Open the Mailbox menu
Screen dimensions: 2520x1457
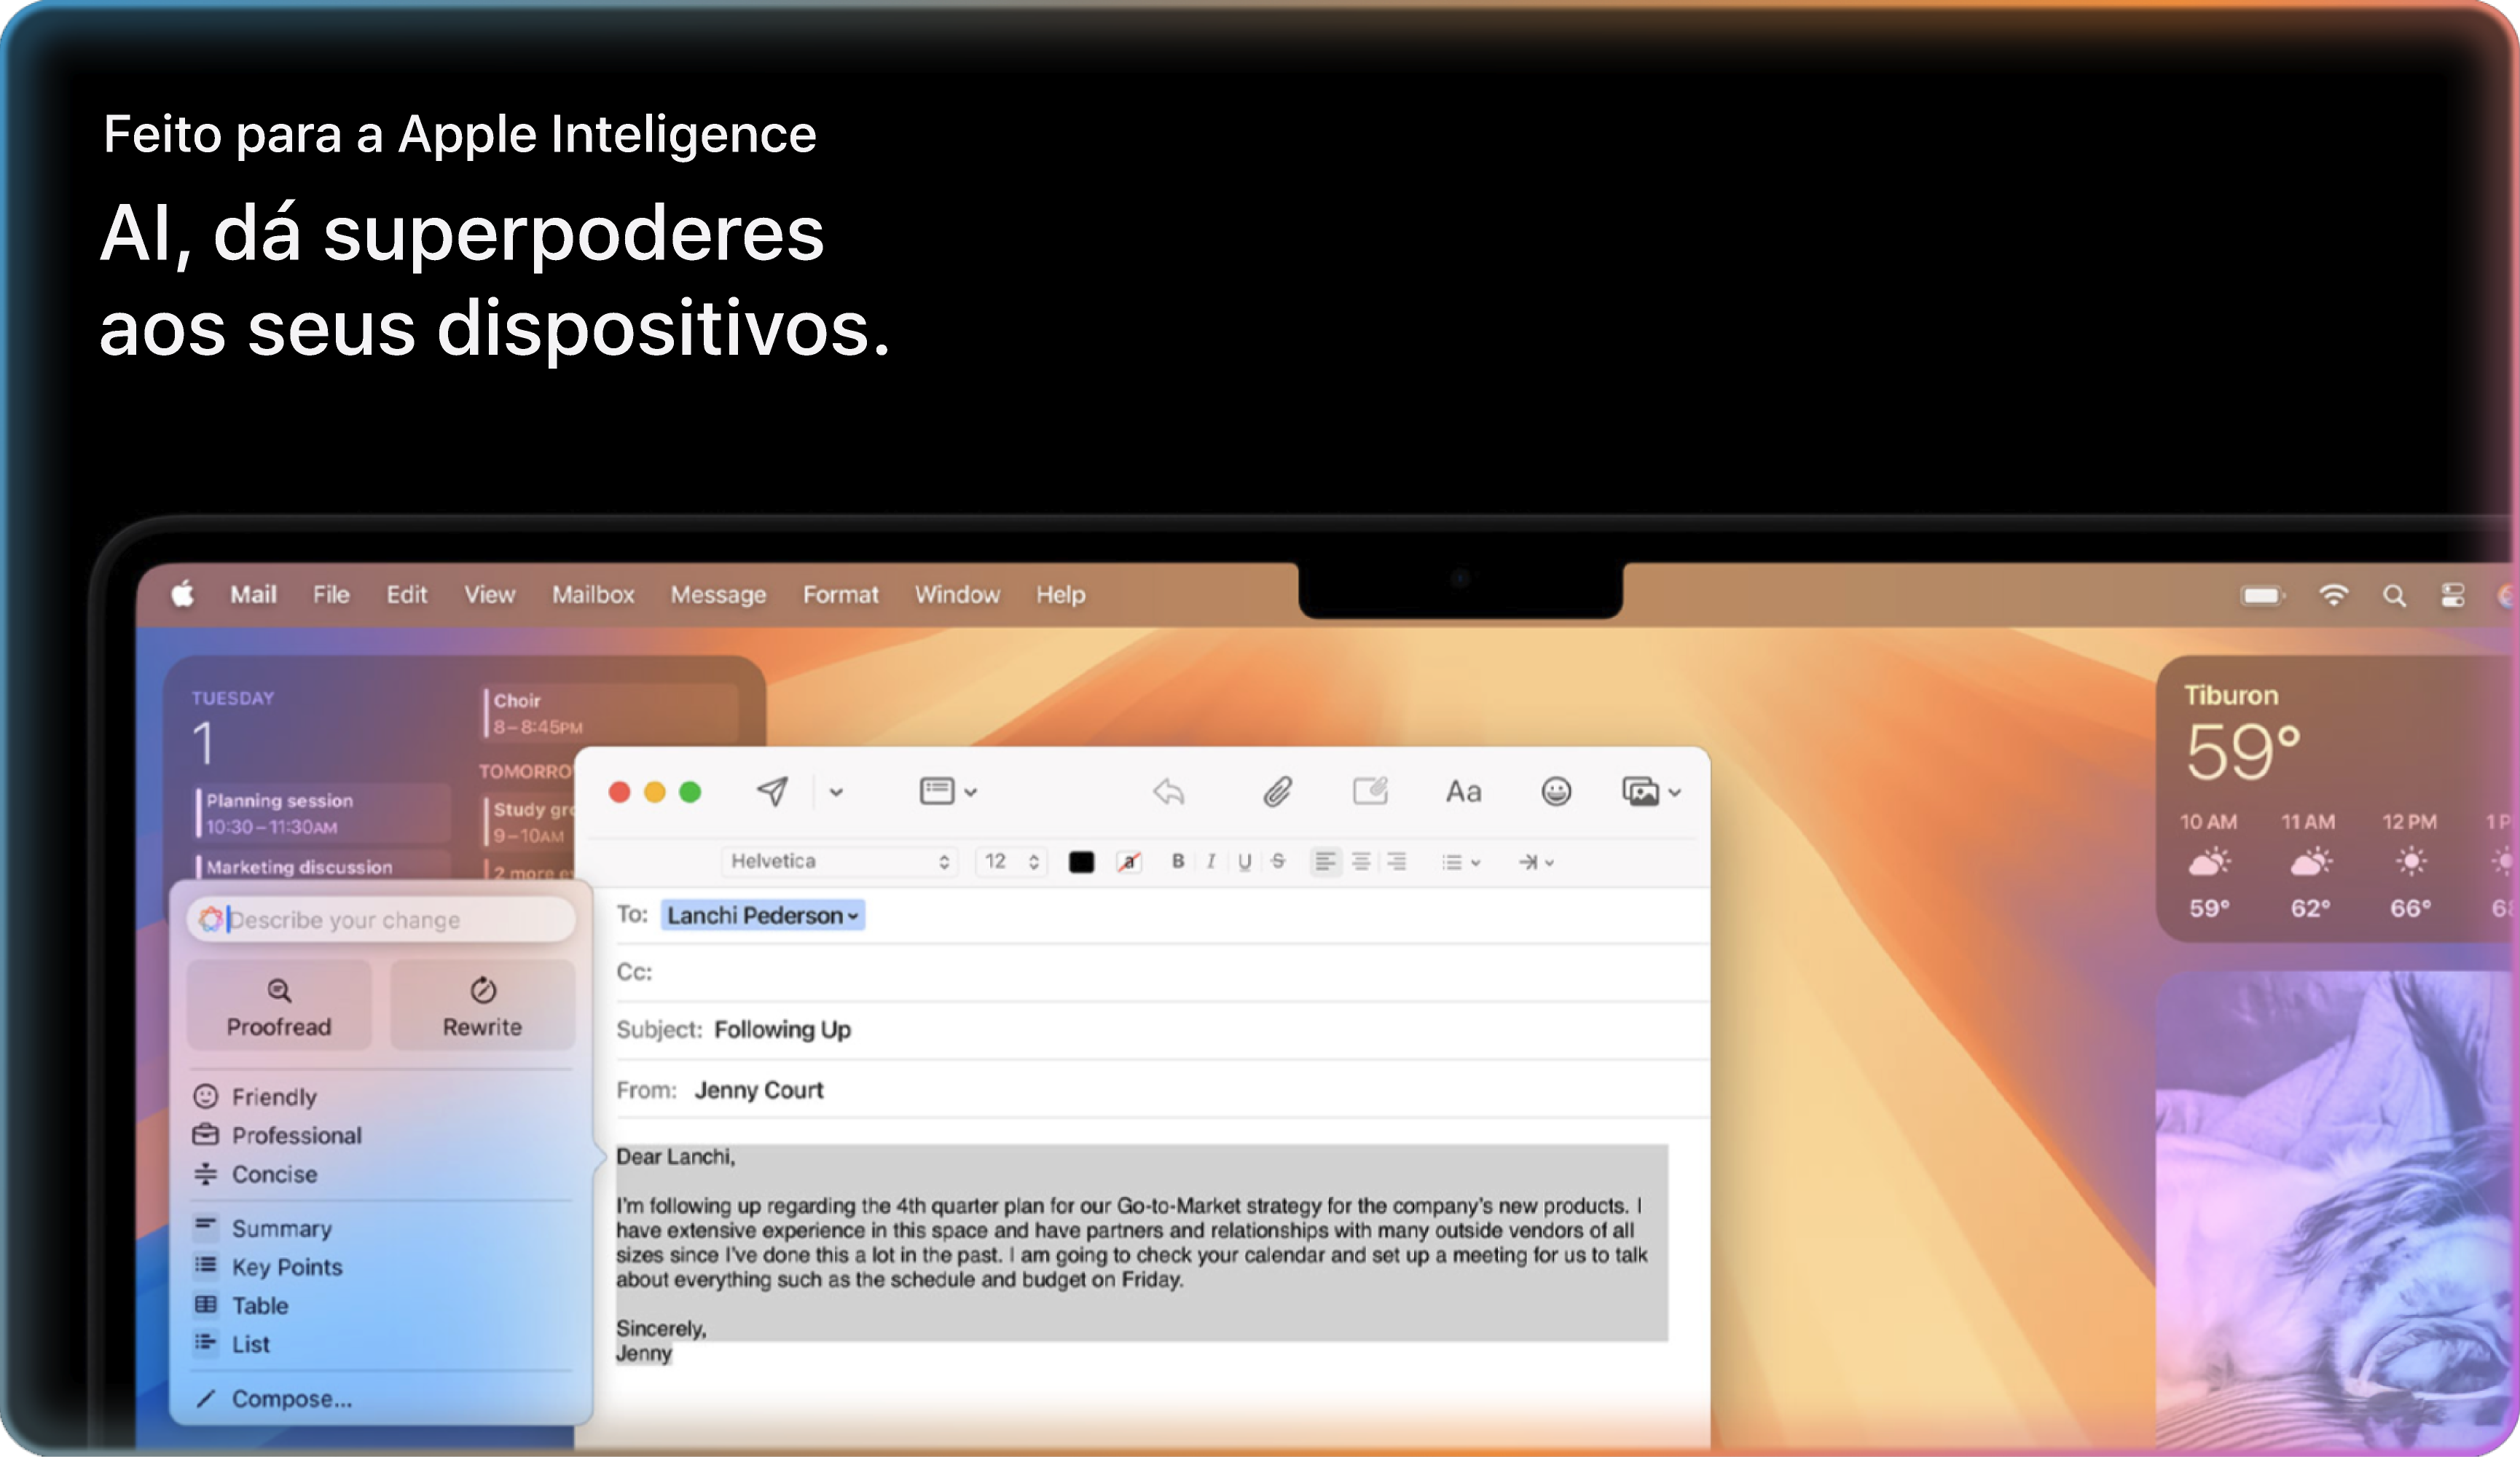pyautogui.click(x=593, y=594)
